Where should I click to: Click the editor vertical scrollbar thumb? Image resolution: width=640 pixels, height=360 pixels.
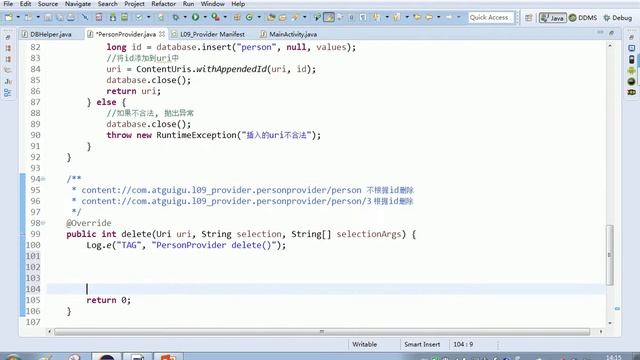610,255
